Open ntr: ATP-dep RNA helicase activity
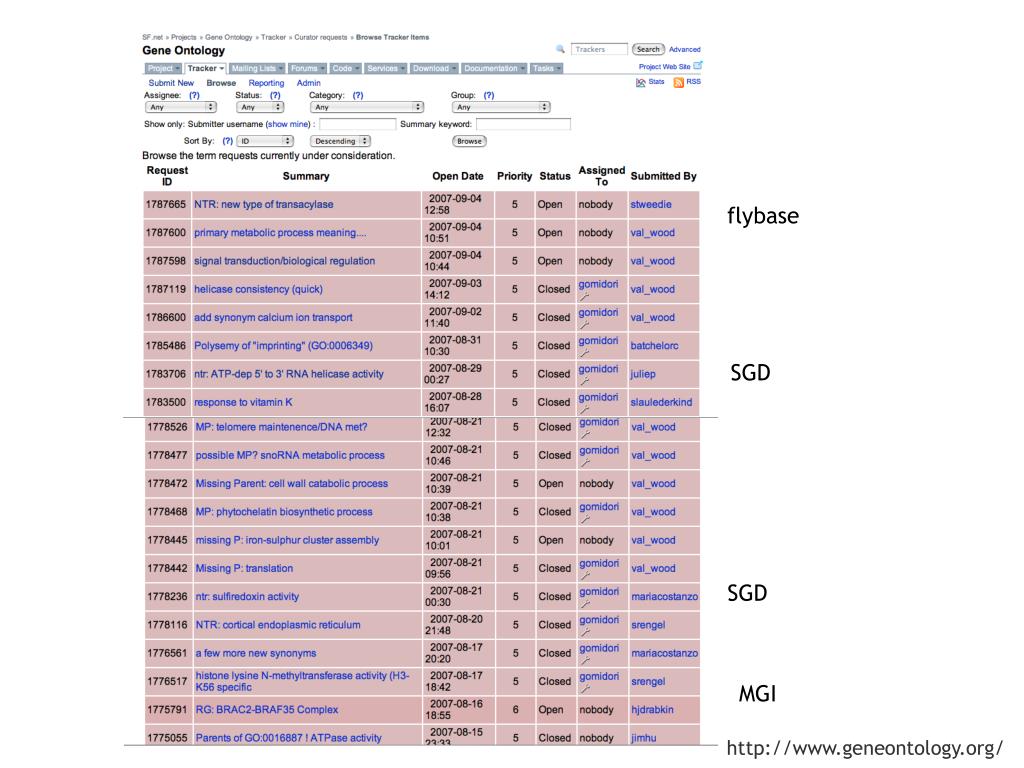Image resolution: width=1024 pixels, height=768 pixels. click(289, 374)
